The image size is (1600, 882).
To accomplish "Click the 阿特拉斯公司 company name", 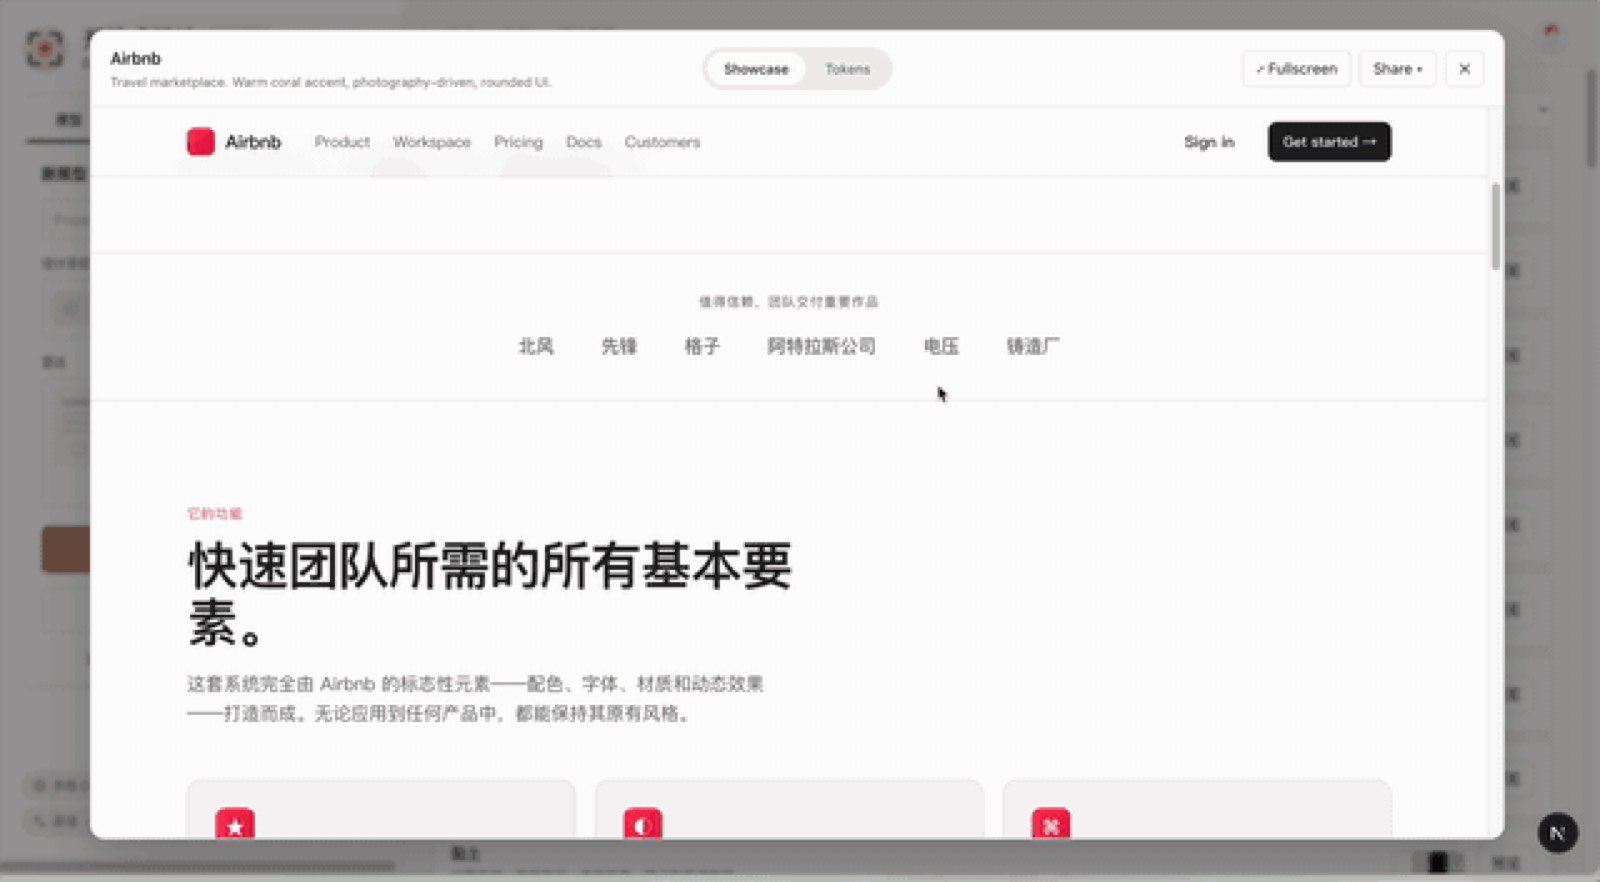I will [x=821, y=346].
